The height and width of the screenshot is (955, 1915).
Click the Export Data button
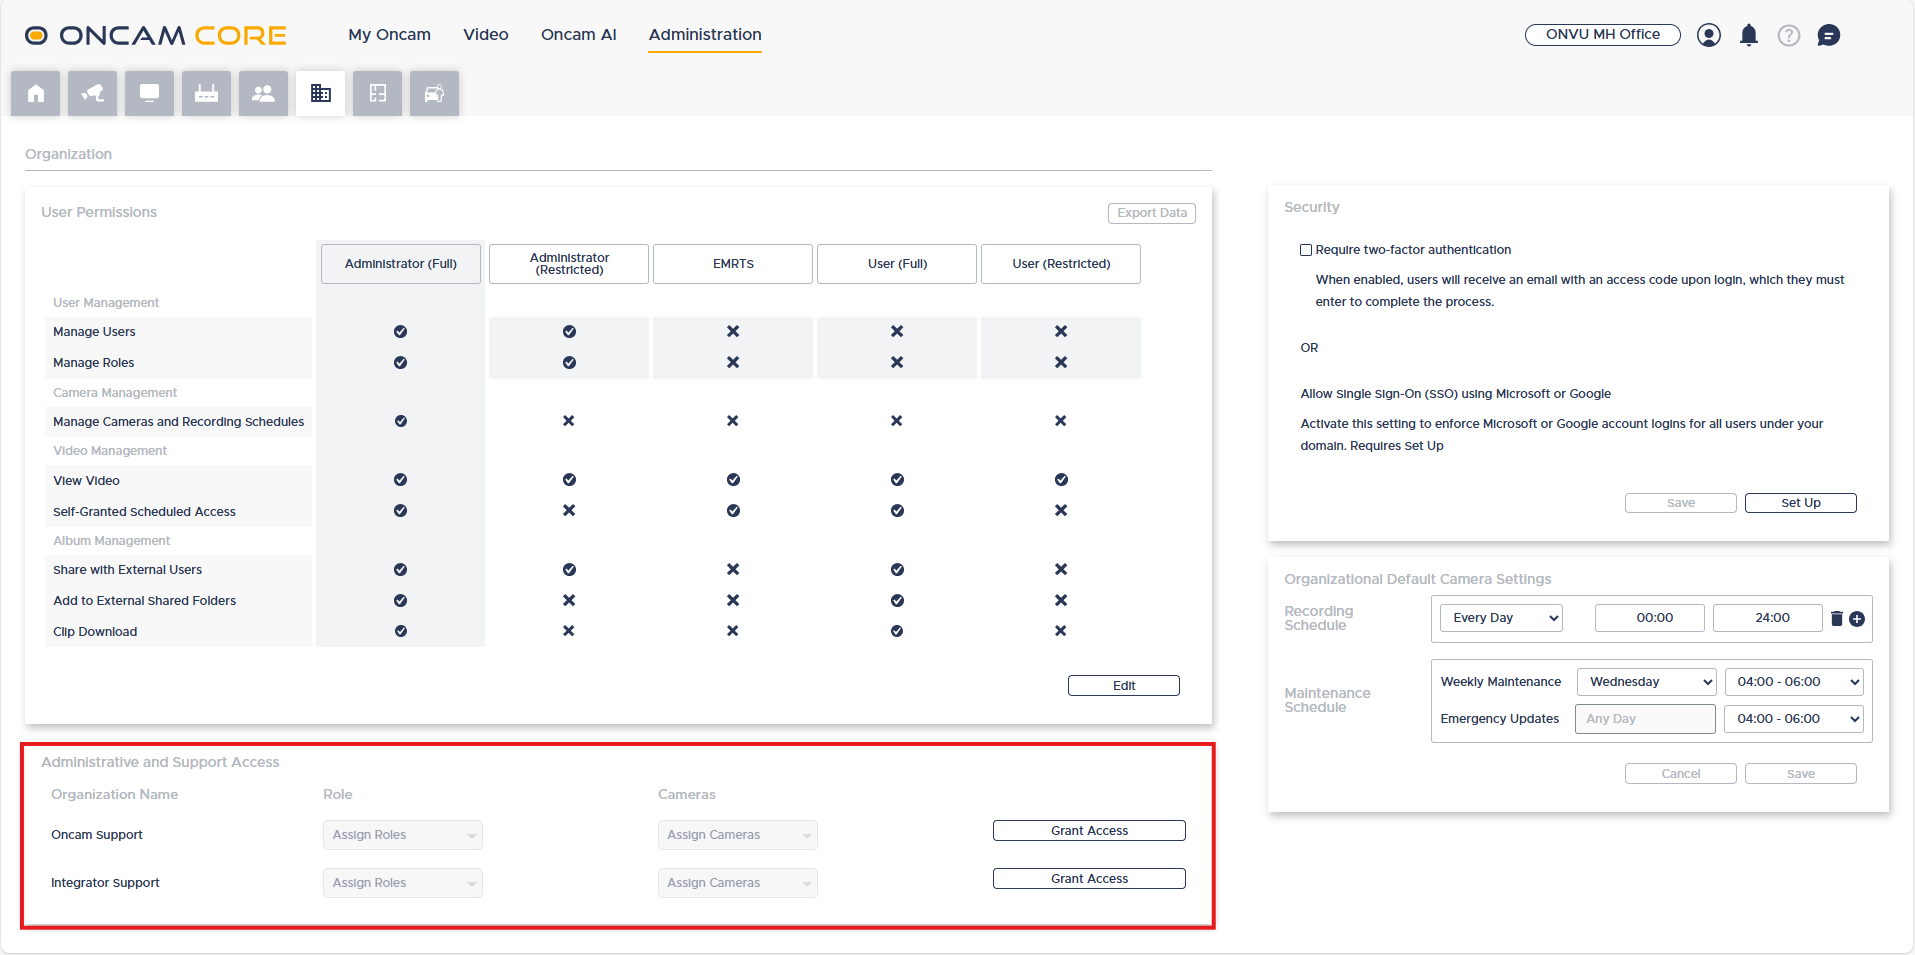tap(1152, 213)
